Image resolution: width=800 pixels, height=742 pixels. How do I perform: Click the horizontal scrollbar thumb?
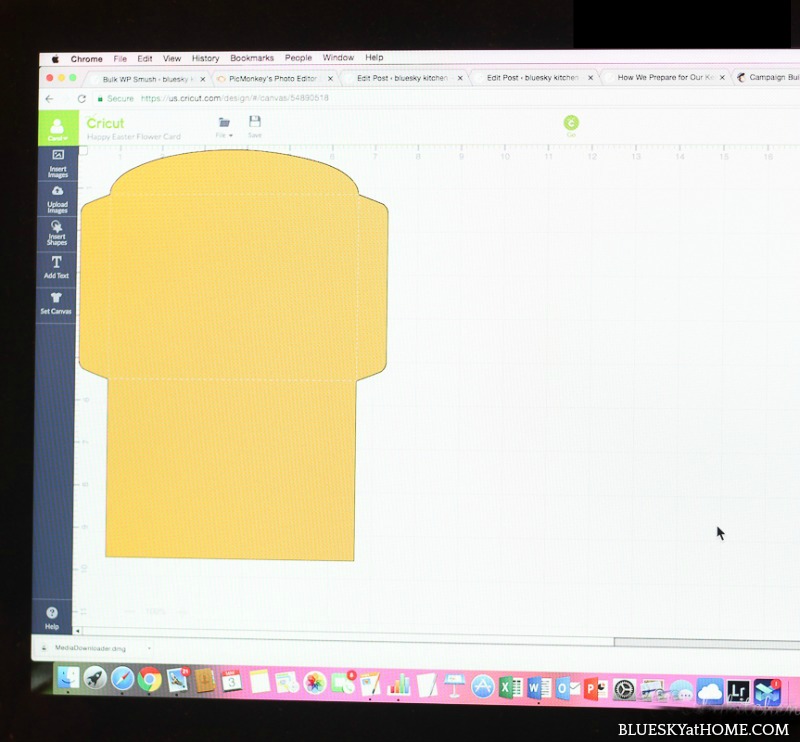coord(707,642)
